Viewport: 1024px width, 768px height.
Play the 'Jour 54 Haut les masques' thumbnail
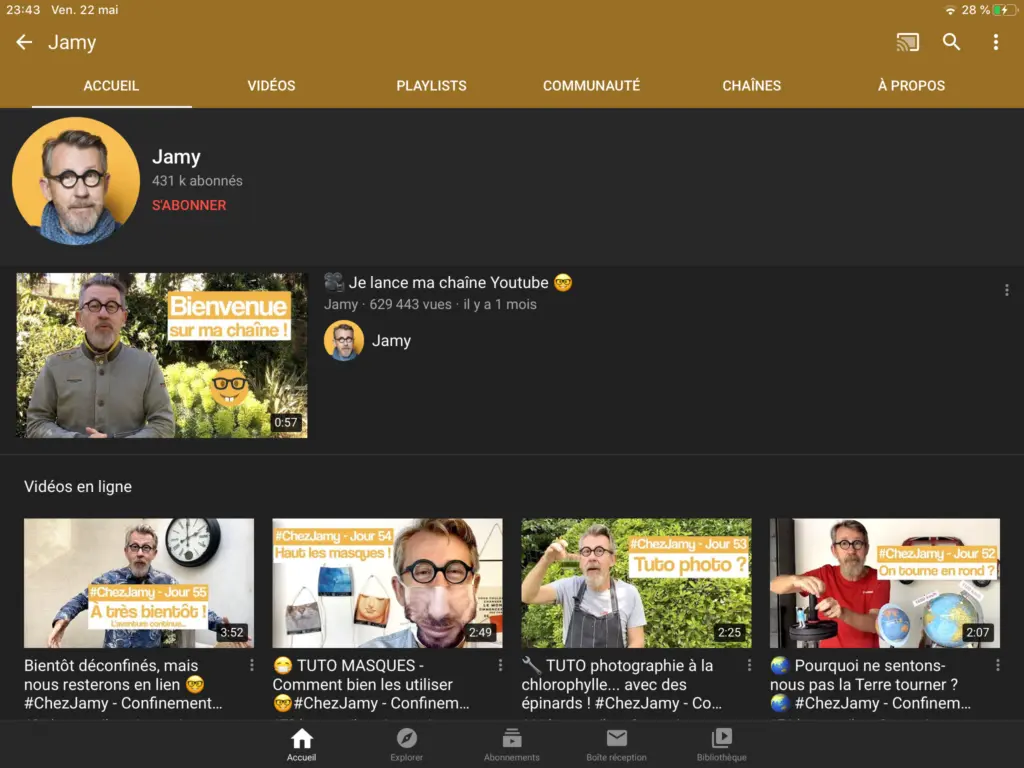coord(387,583)
